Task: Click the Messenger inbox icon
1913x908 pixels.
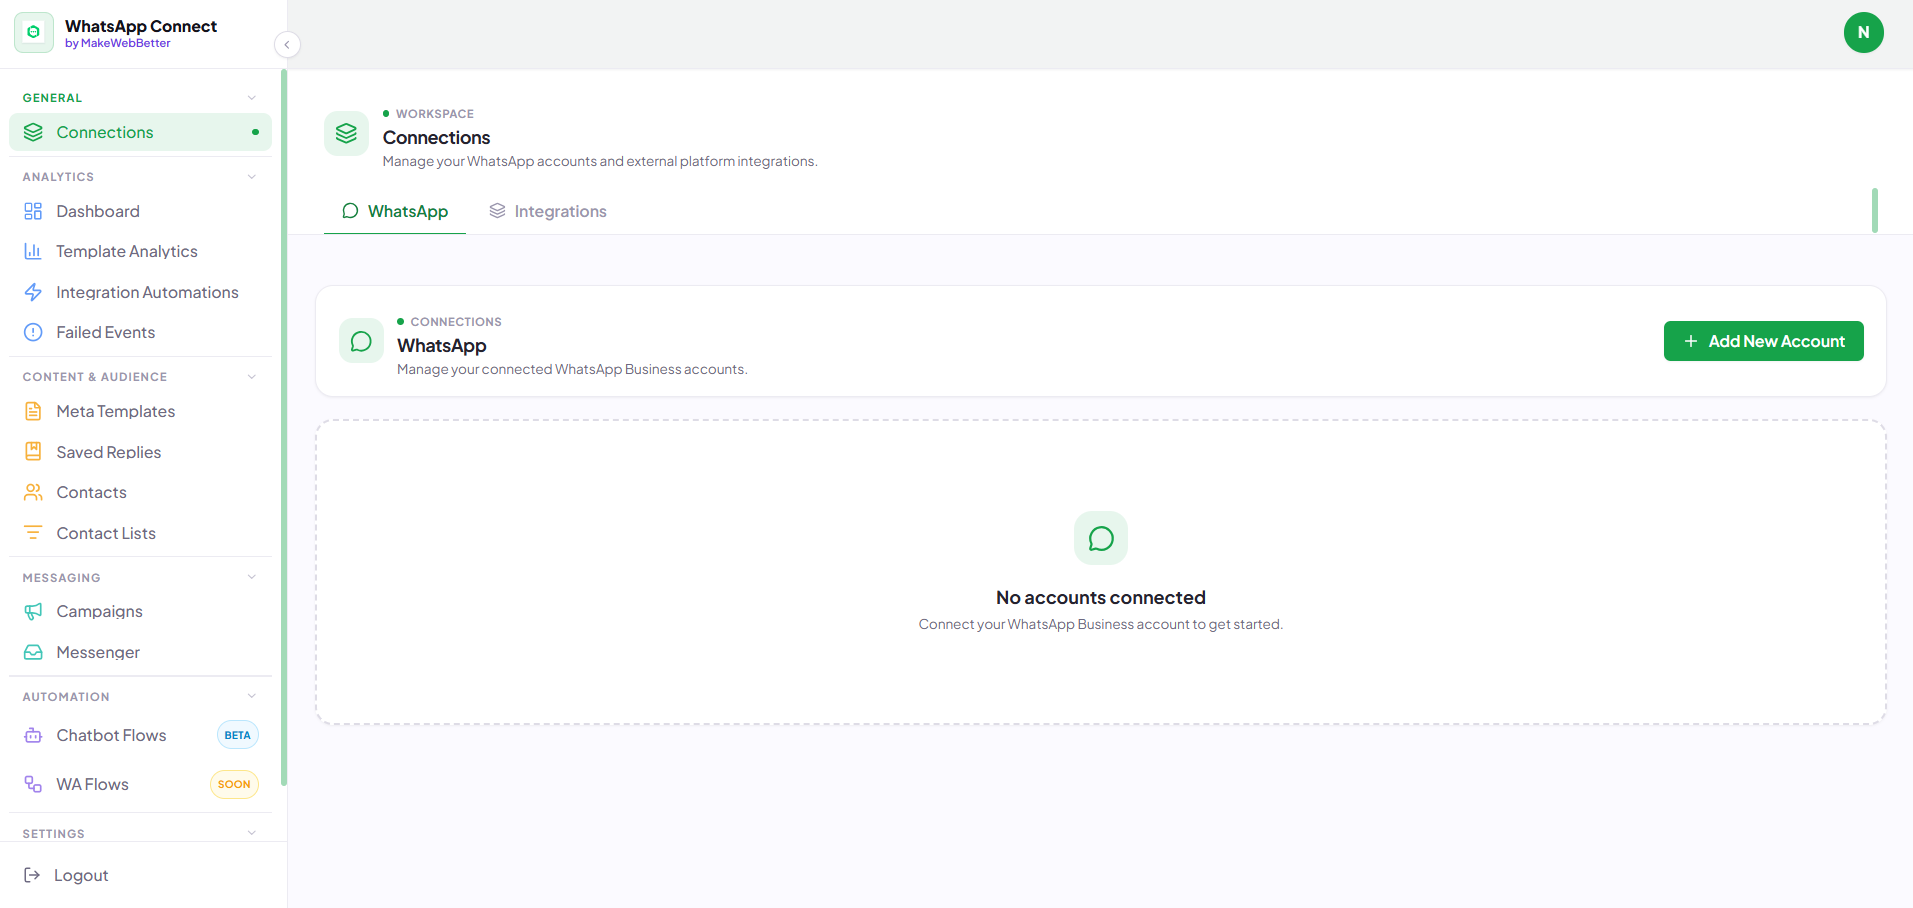Action: pyautogui.click(x=33, y=652)
